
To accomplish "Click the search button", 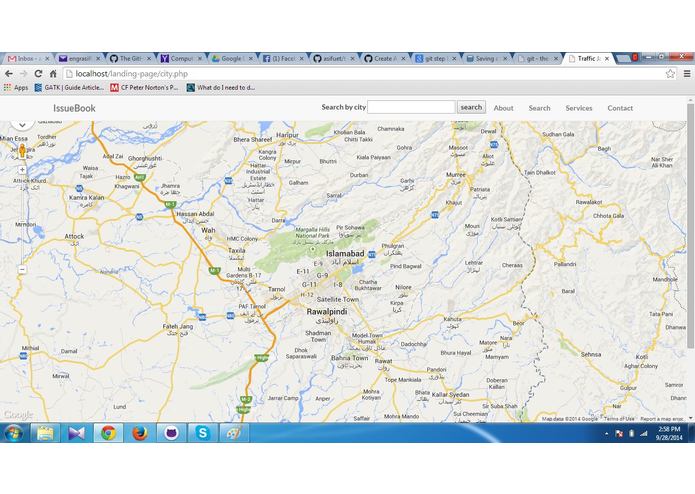I will 471,107.
